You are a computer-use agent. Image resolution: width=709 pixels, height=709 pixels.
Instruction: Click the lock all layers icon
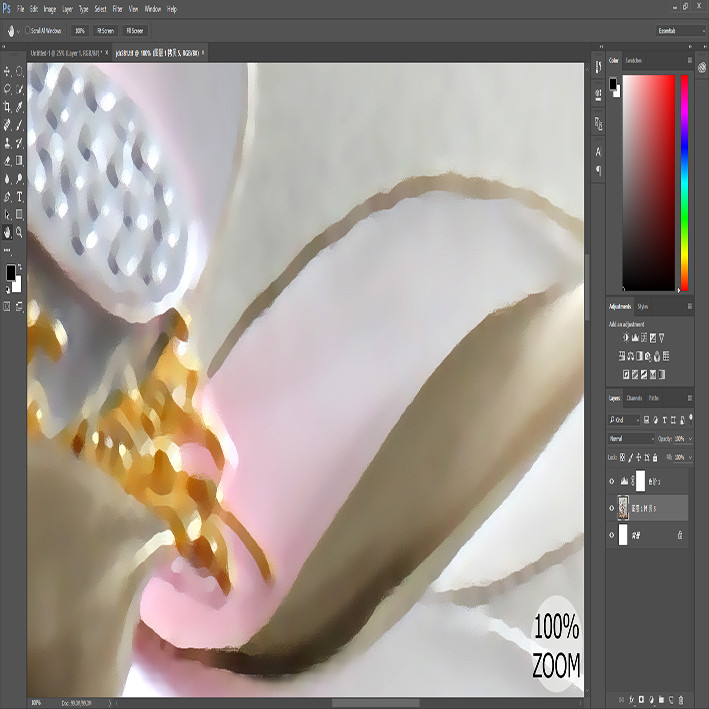point(655,458)
